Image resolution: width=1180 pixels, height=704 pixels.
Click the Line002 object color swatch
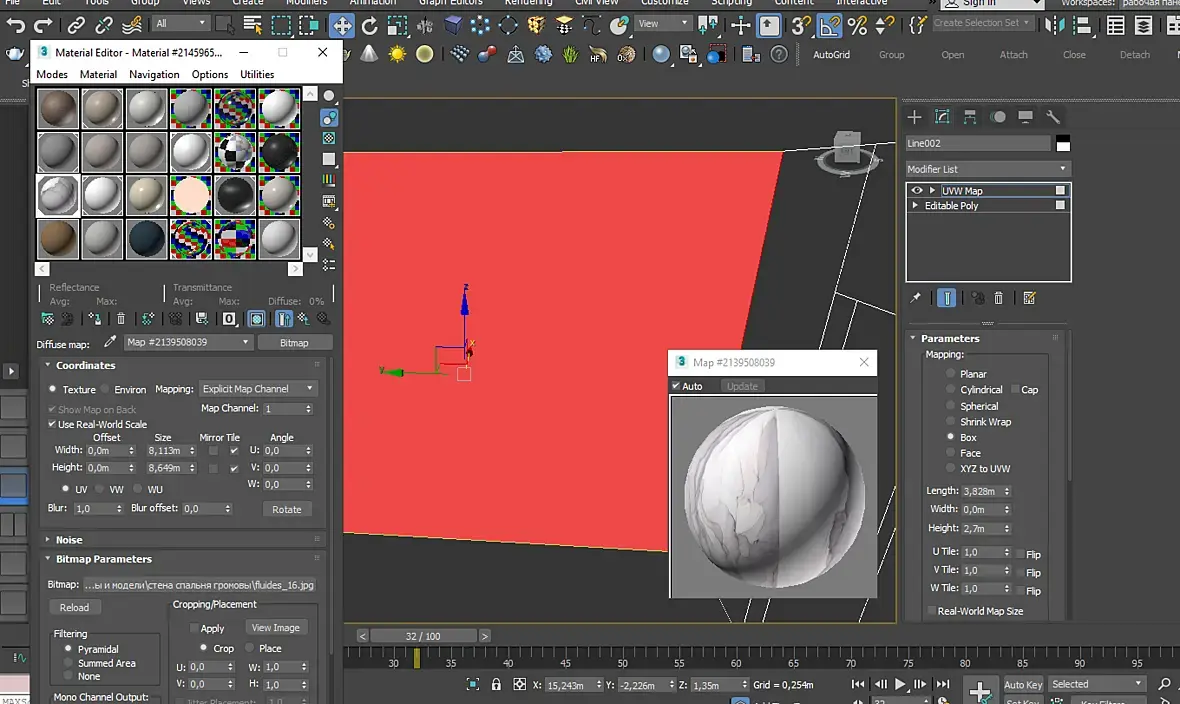[1062, 144]
